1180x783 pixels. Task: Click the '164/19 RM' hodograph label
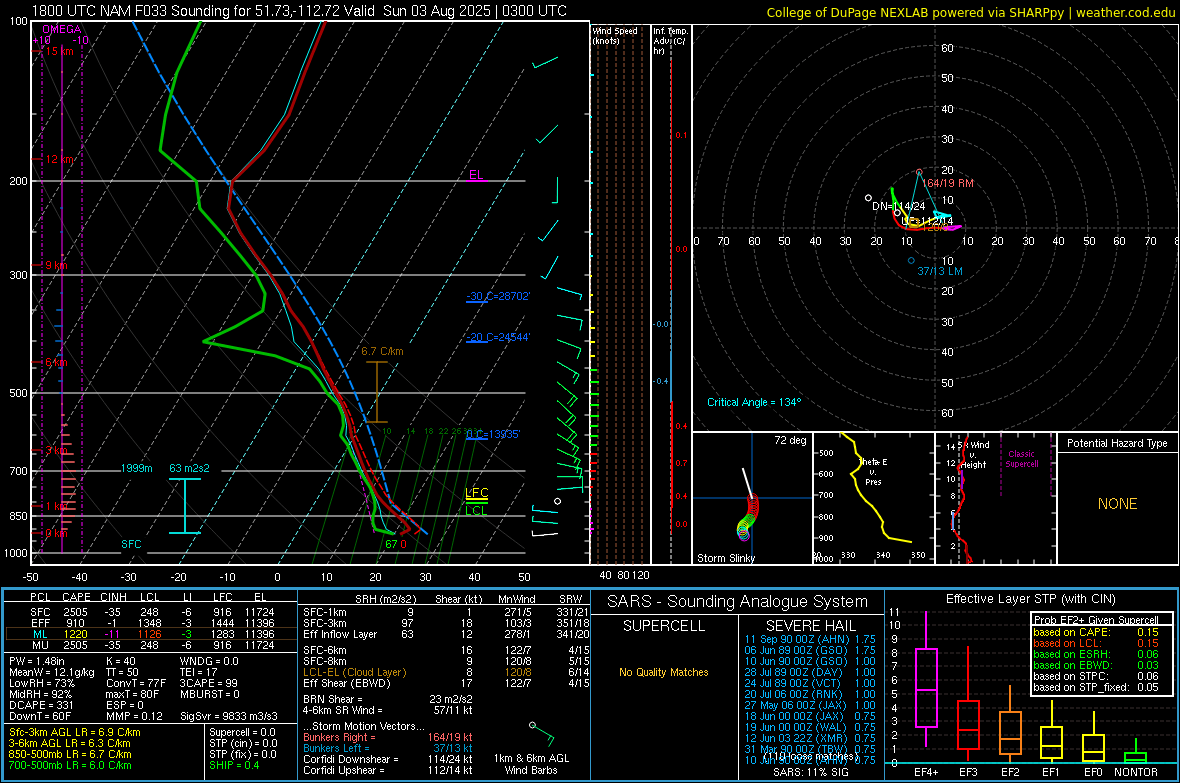pos(948,183)
